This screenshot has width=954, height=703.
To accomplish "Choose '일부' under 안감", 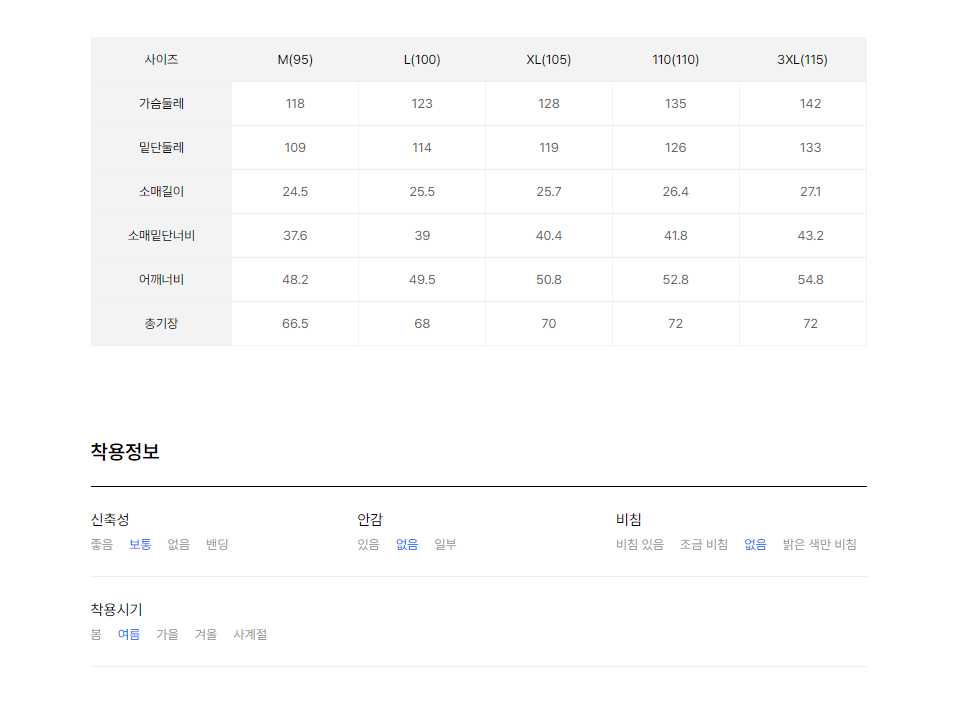I will [x=445, y=544].
